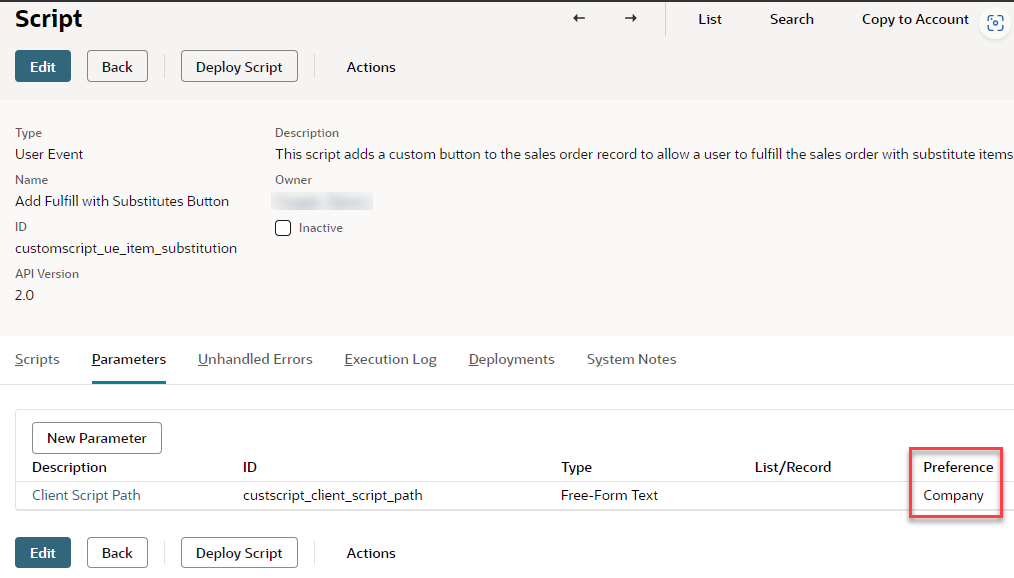Toggle the Inactive checkbox
The image size is (1014, 578).
tap(283, 228)
